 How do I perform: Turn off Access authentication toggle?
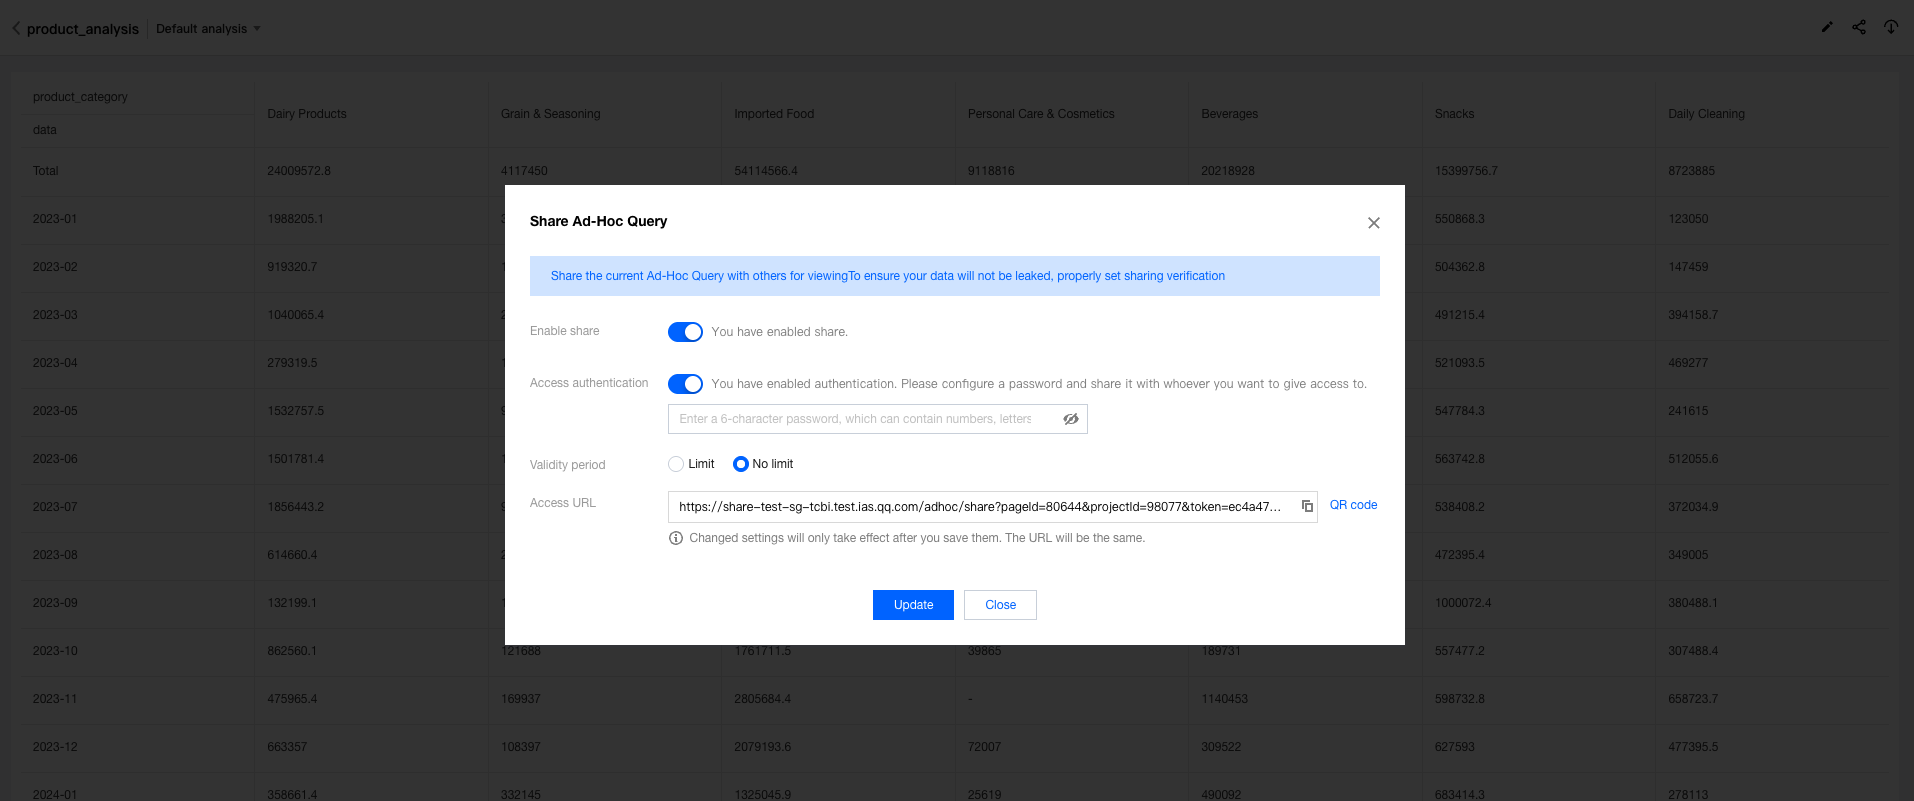tap(685, 384)
